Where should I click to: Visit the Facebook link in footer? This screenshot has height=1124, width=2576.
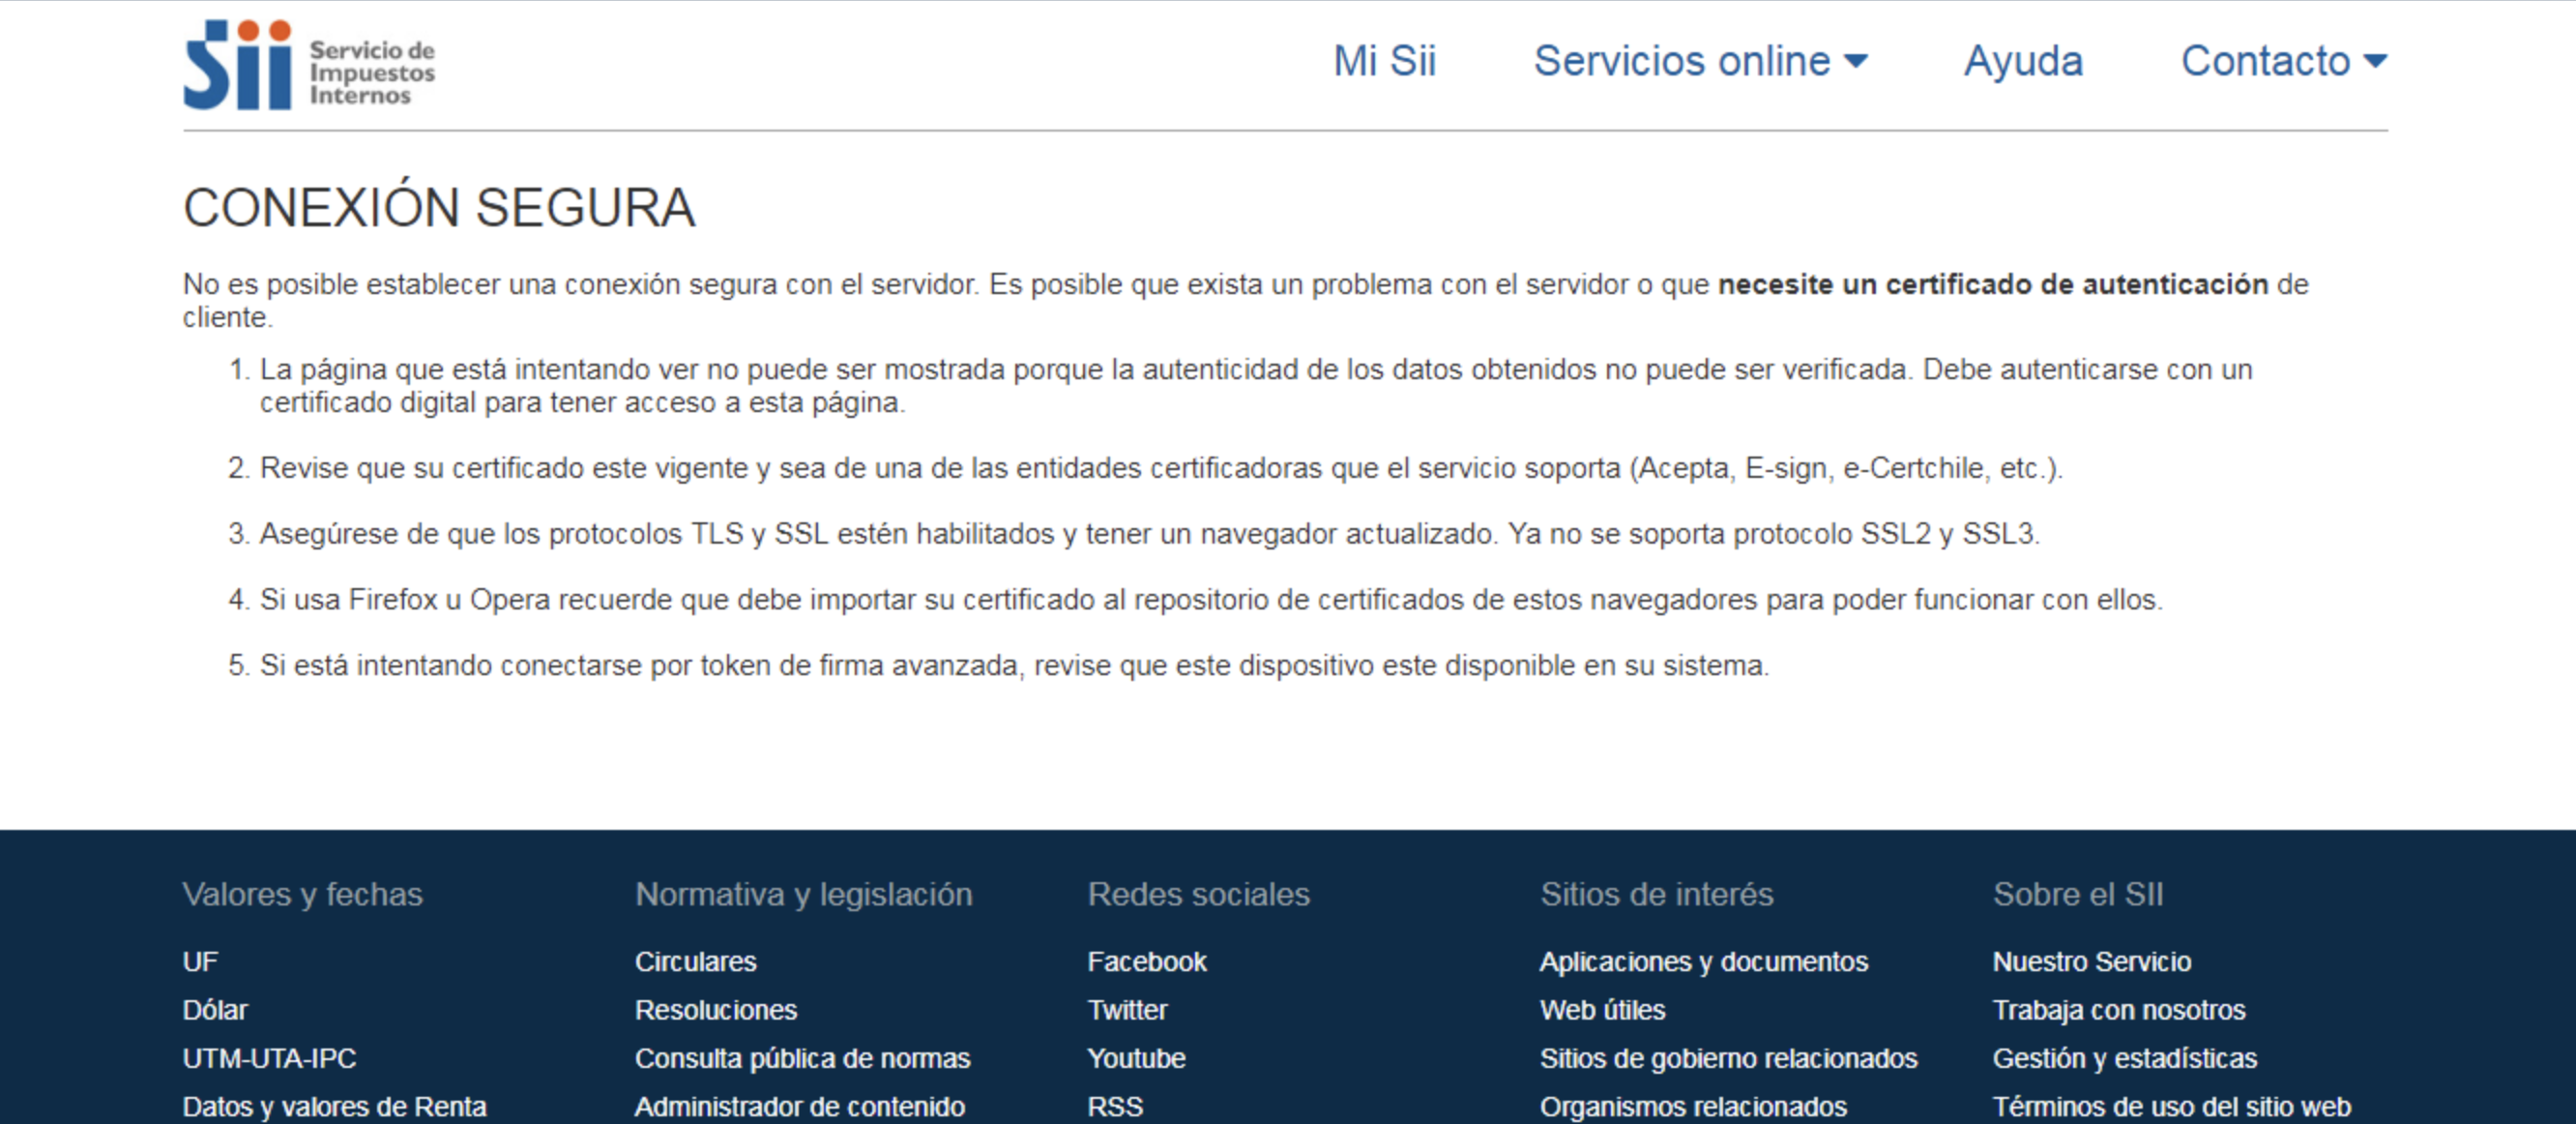click(1147, 961)
